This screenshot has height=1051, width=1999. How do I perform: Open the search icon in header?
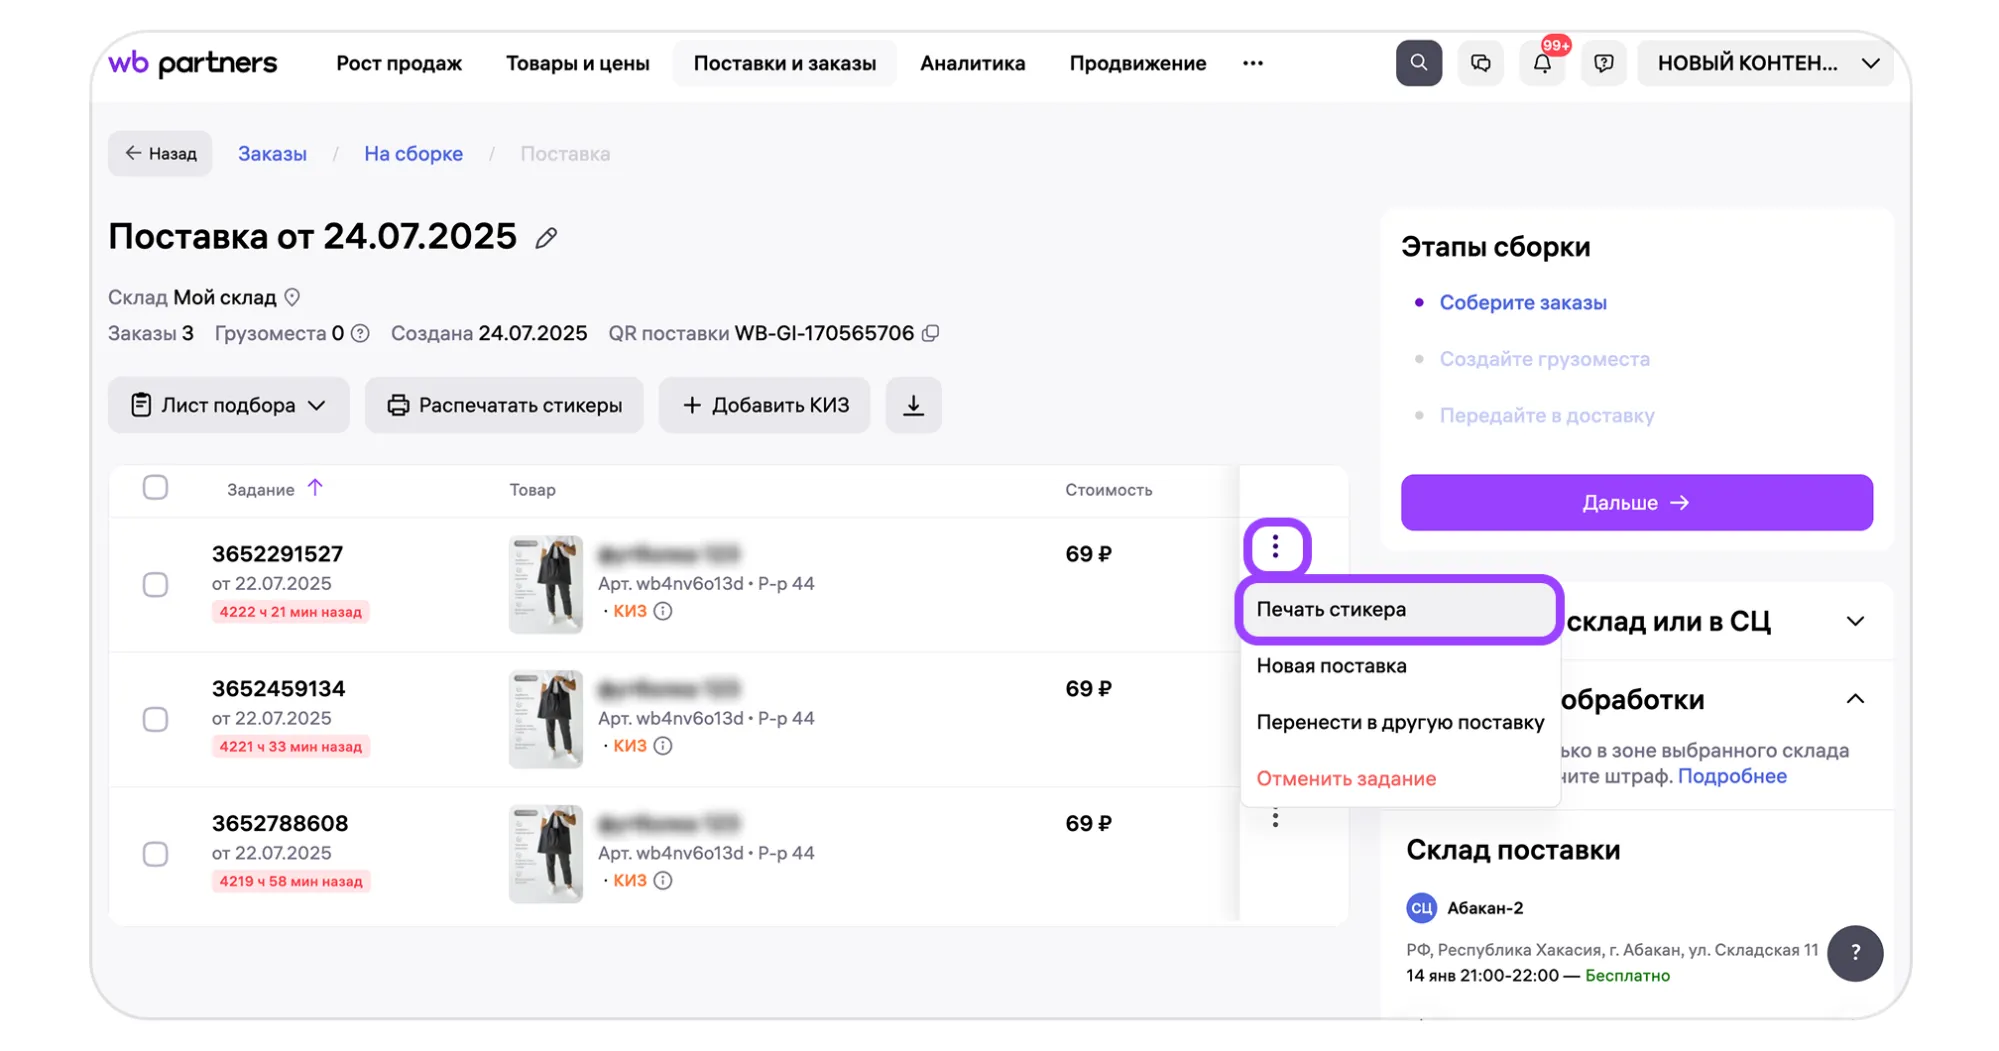pos(1418,63)
